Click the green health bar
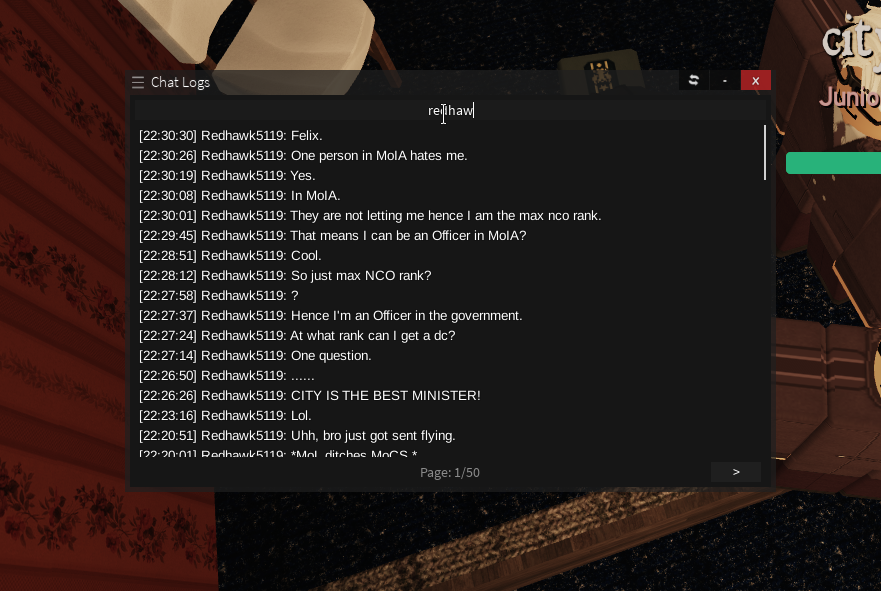The image size is (881, 591). pos(833,163)
